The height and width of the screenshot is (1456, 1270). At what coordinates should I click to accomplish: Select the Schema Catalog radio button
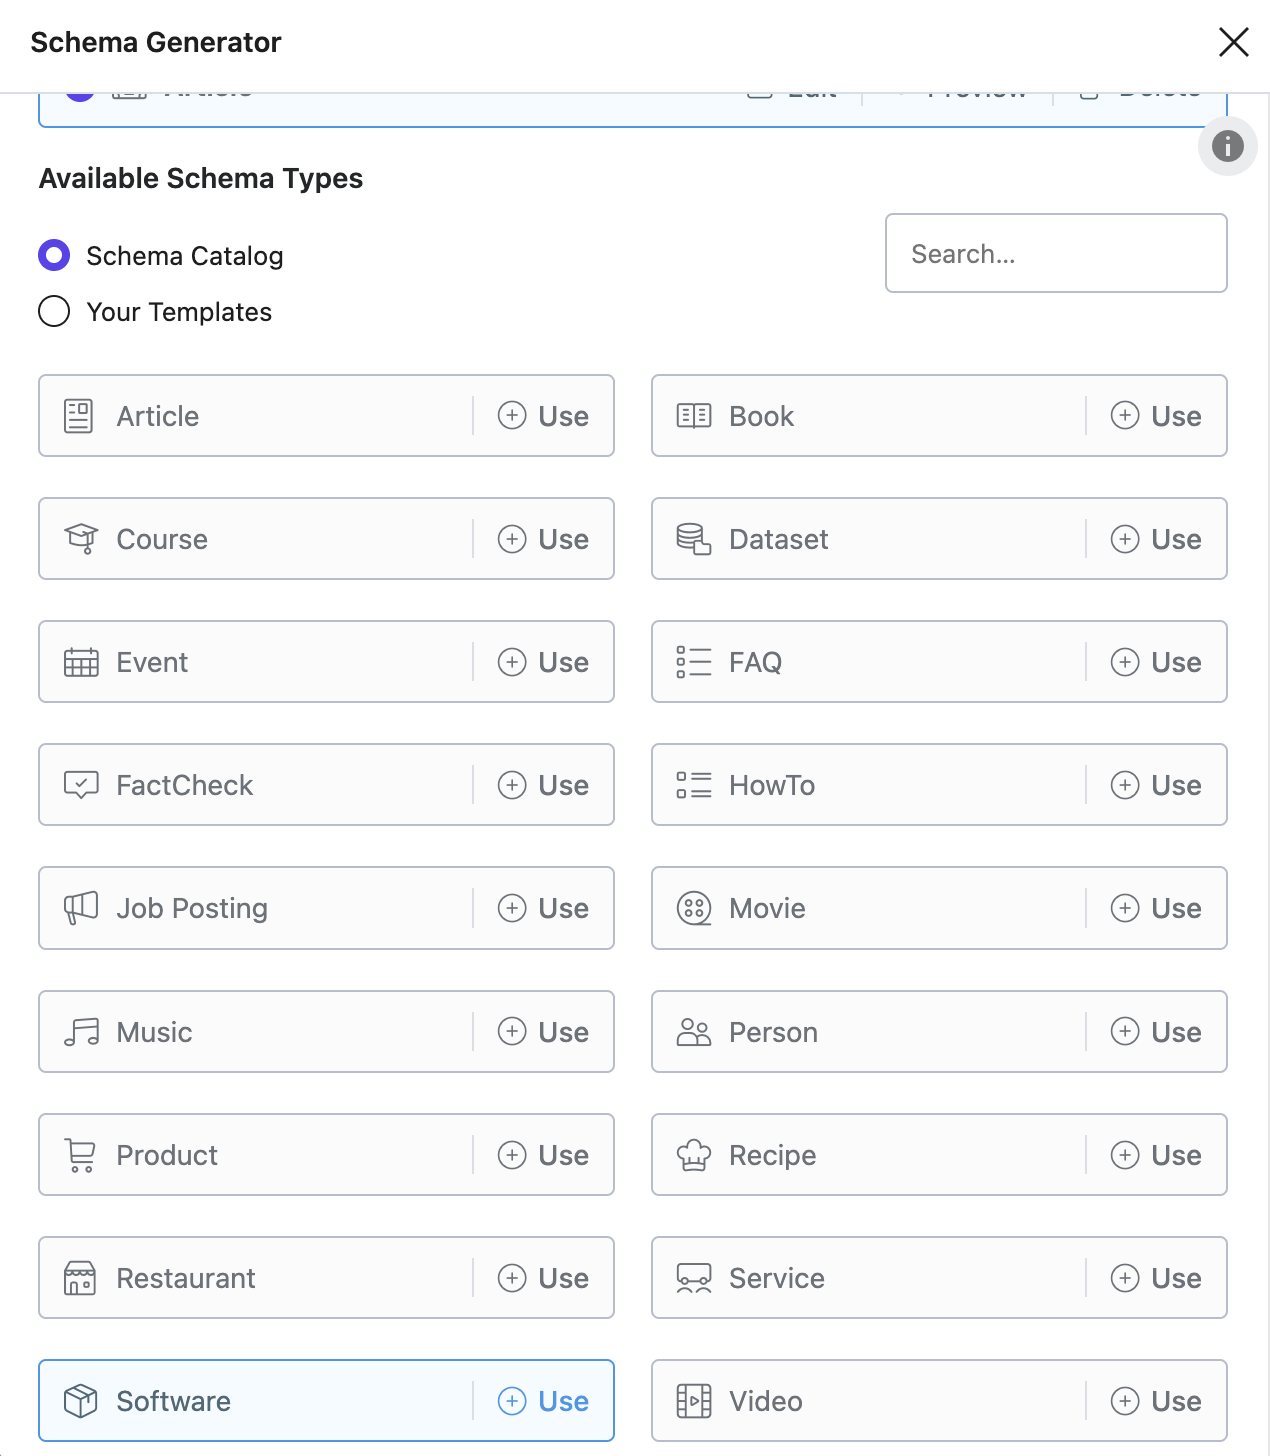click(54, 255)
